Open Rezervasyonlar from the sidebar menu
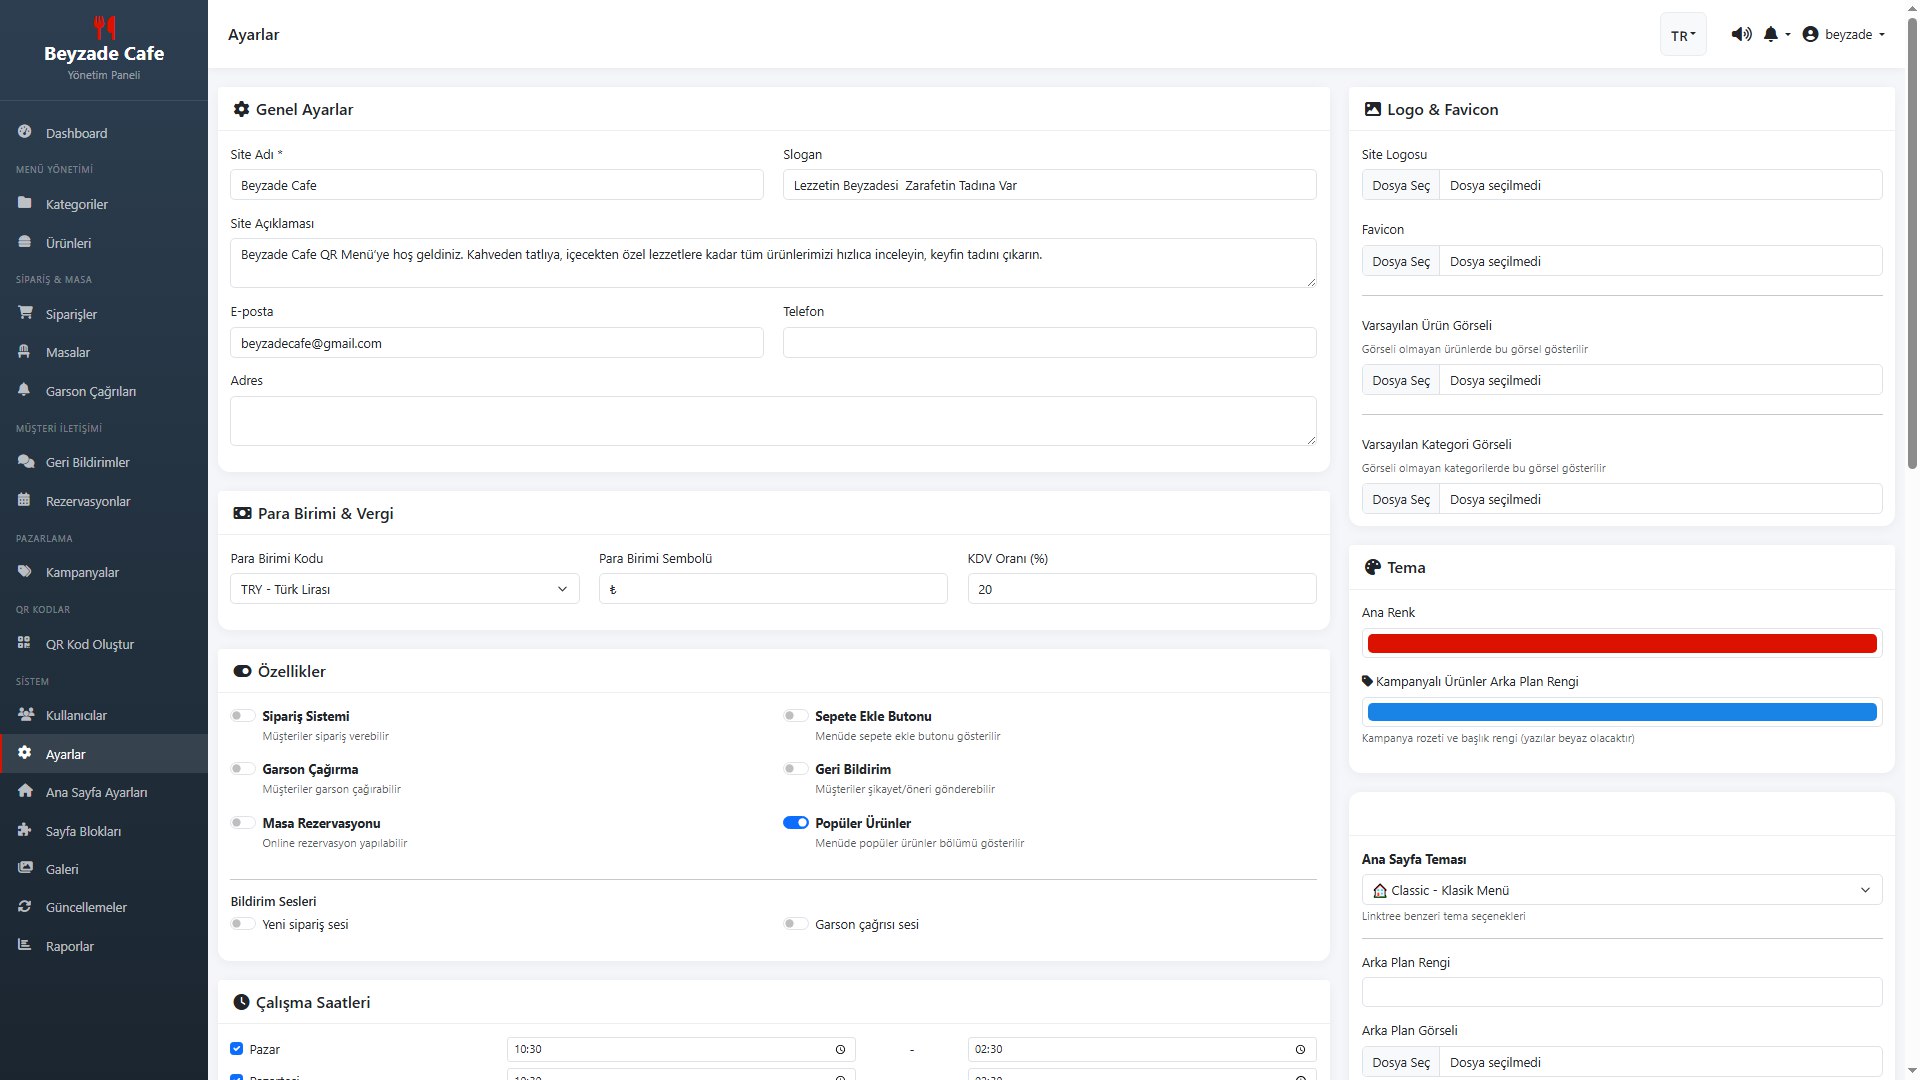This screenshot has width=1920, height=1080. click(x=88, y=501)
